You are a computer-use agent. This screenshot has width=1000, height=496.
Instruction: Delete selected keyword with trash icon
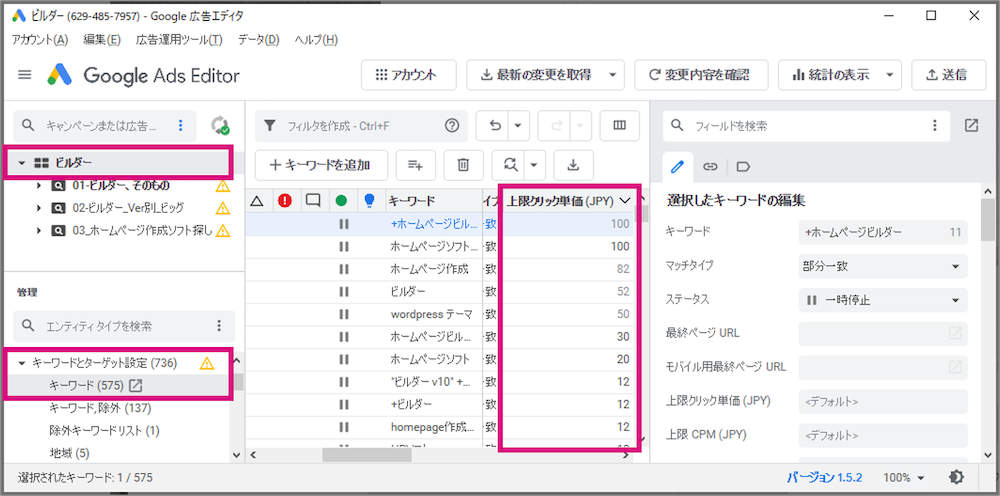[463, 165]
